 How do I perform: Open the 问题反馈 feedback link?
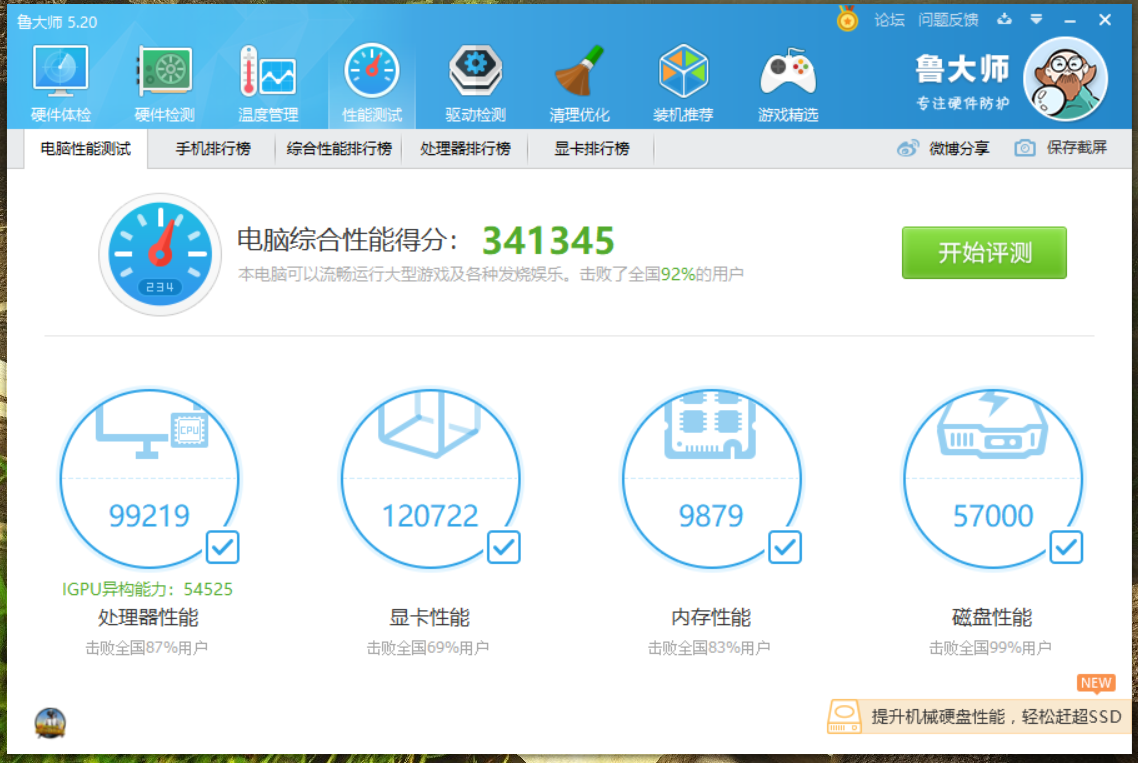point(948,20)
